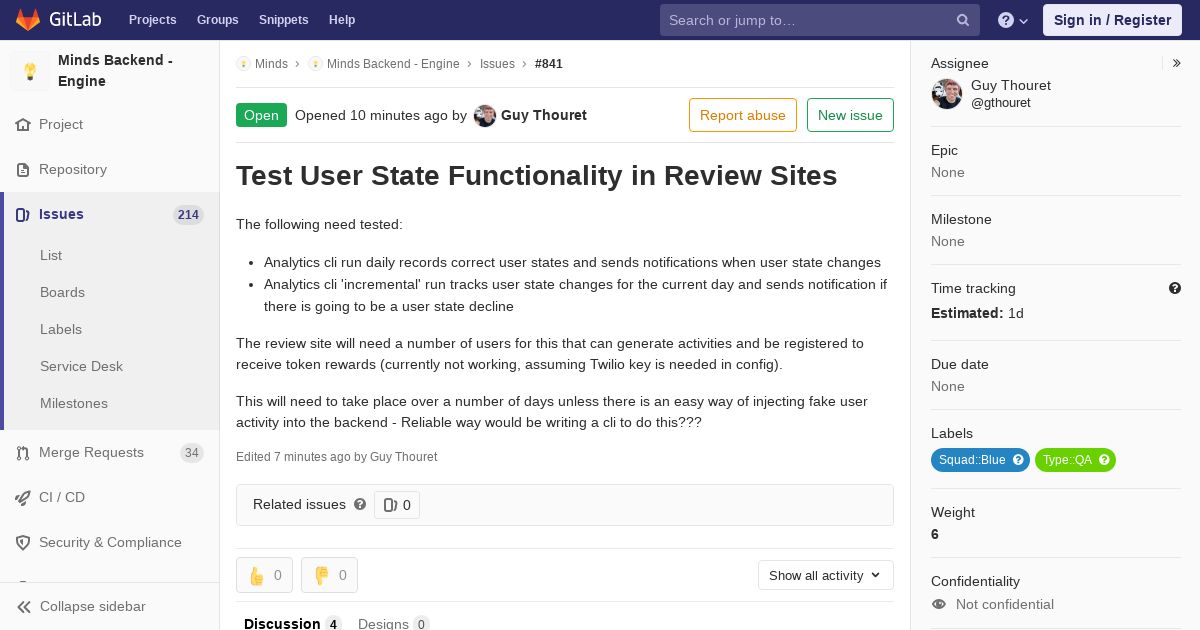Open the Minds breadcrumb link
Image resolution: width=1200 pixels, height=630 pixels.
271,64
